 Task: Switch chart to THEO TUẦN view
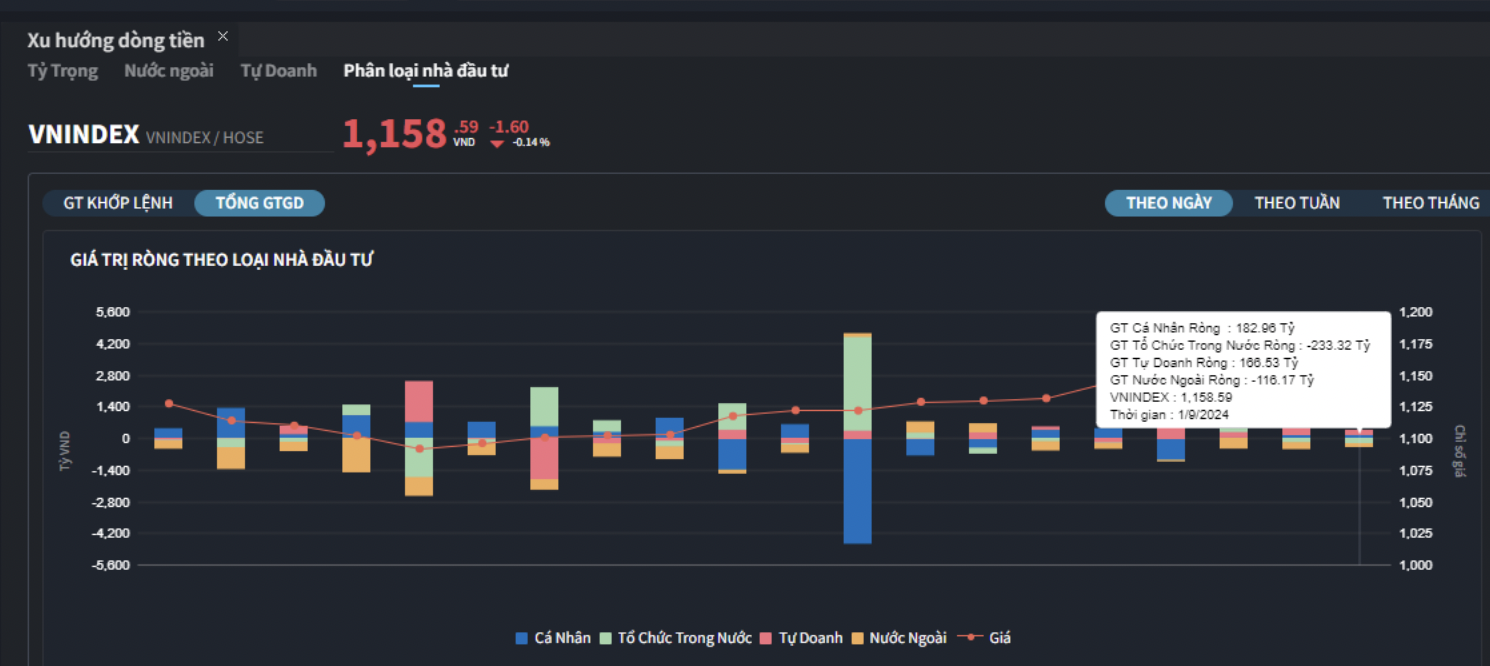(x=1297, y=203)
